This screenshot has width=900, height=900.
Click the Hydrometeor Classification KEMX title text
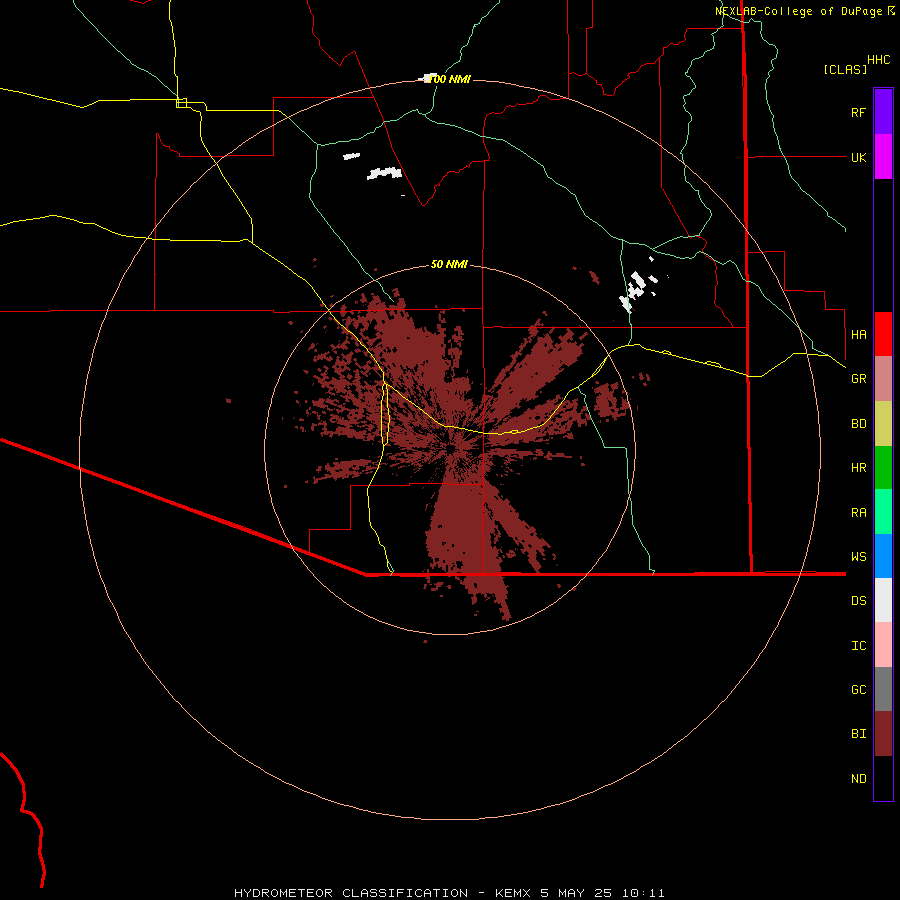tap(449, 893)
